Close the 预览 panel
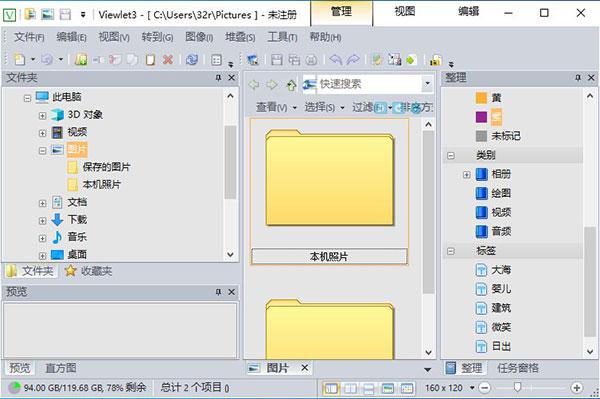 click(232, 292)
